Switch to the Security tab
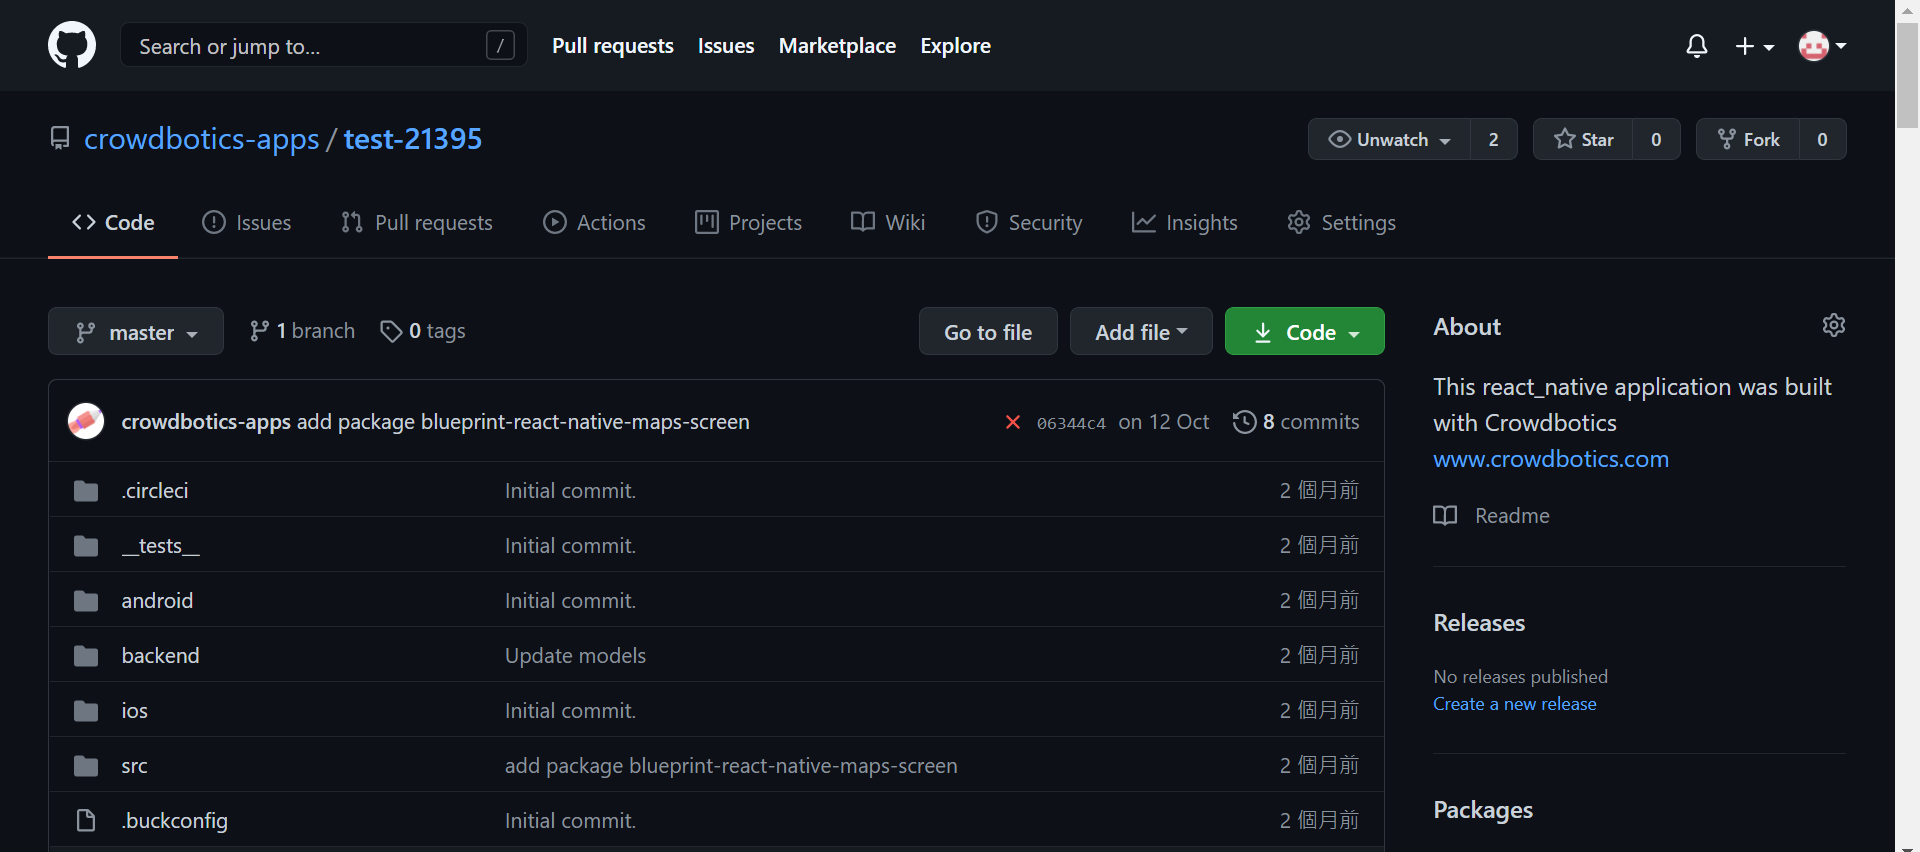Viewport: 1920px width, 852px height. pos(1029,222)
